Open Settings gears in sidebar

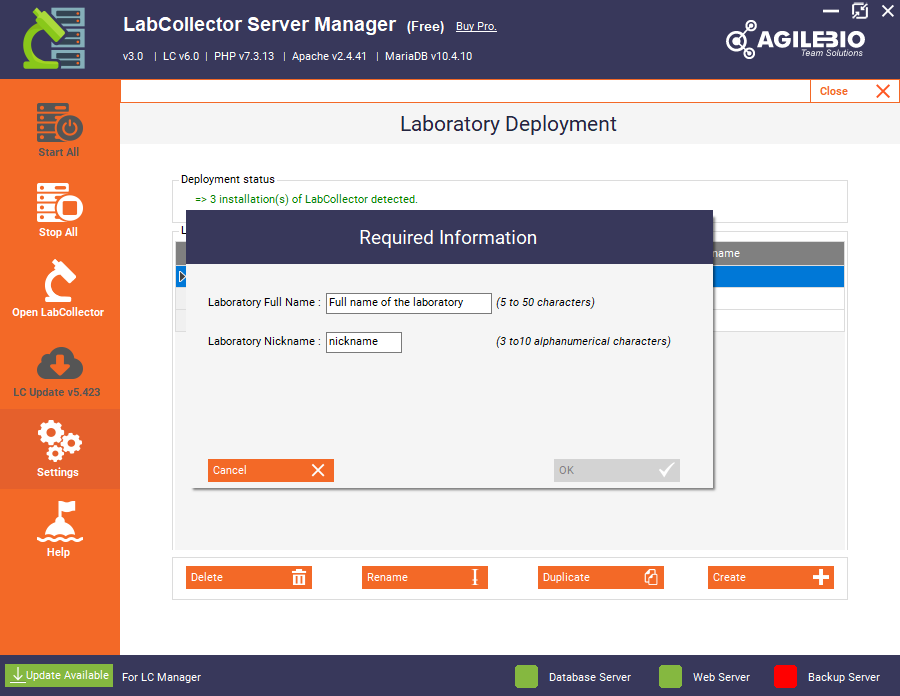[60, 441]
